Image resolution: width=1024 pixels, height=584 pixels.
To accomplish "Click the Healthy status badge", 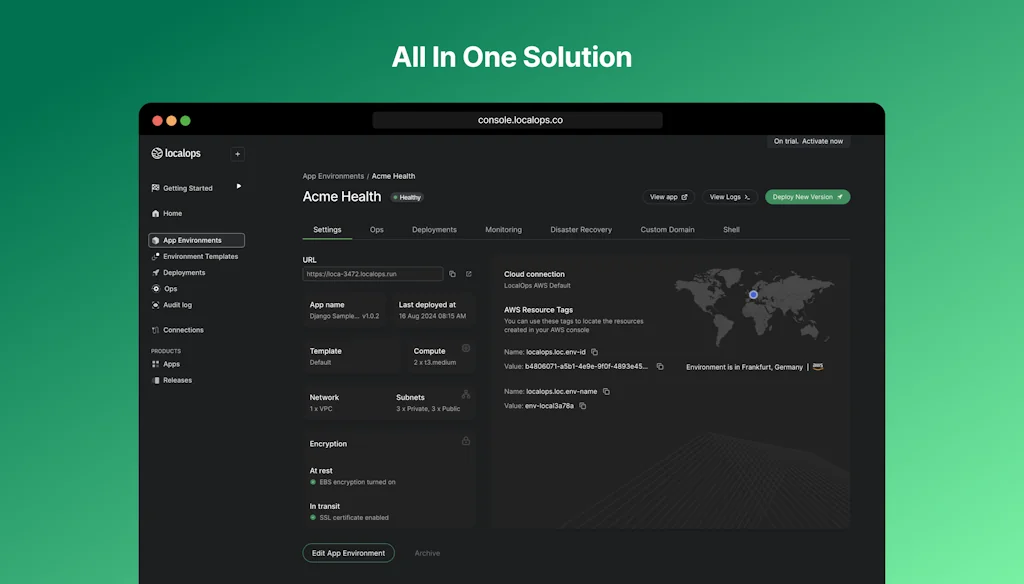I will coord(406,197).
